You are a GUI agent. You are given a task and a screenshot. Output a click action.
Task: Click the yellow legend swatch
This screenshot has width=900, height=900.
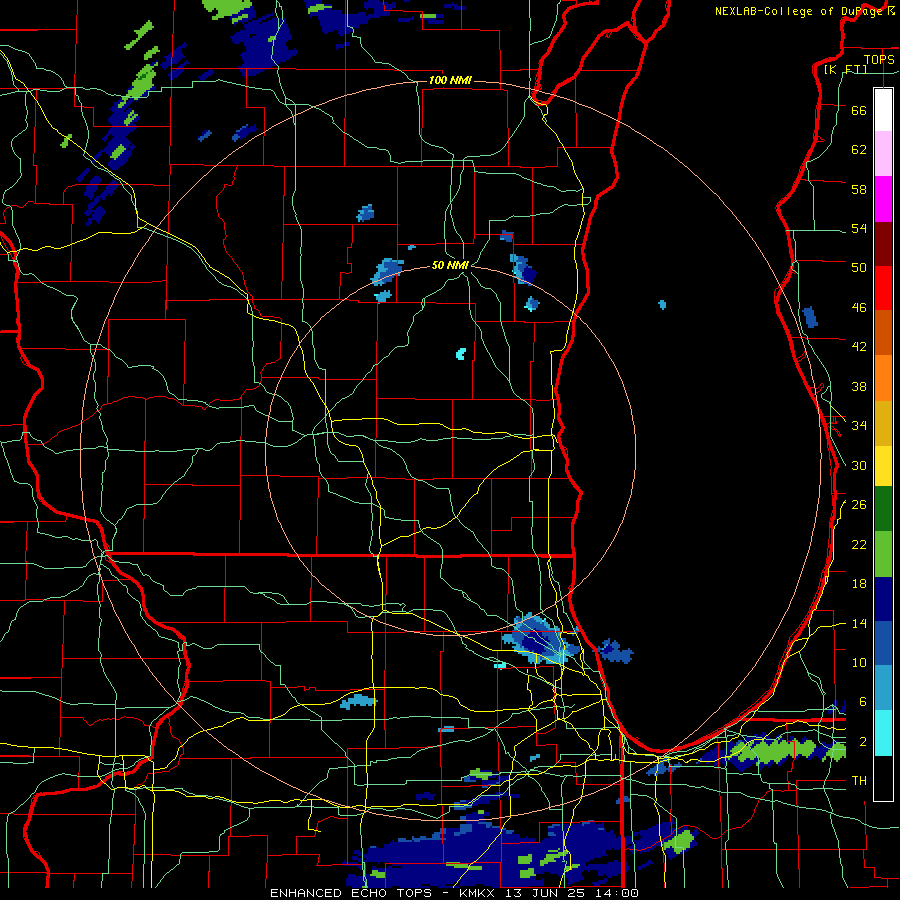point(883,465)
